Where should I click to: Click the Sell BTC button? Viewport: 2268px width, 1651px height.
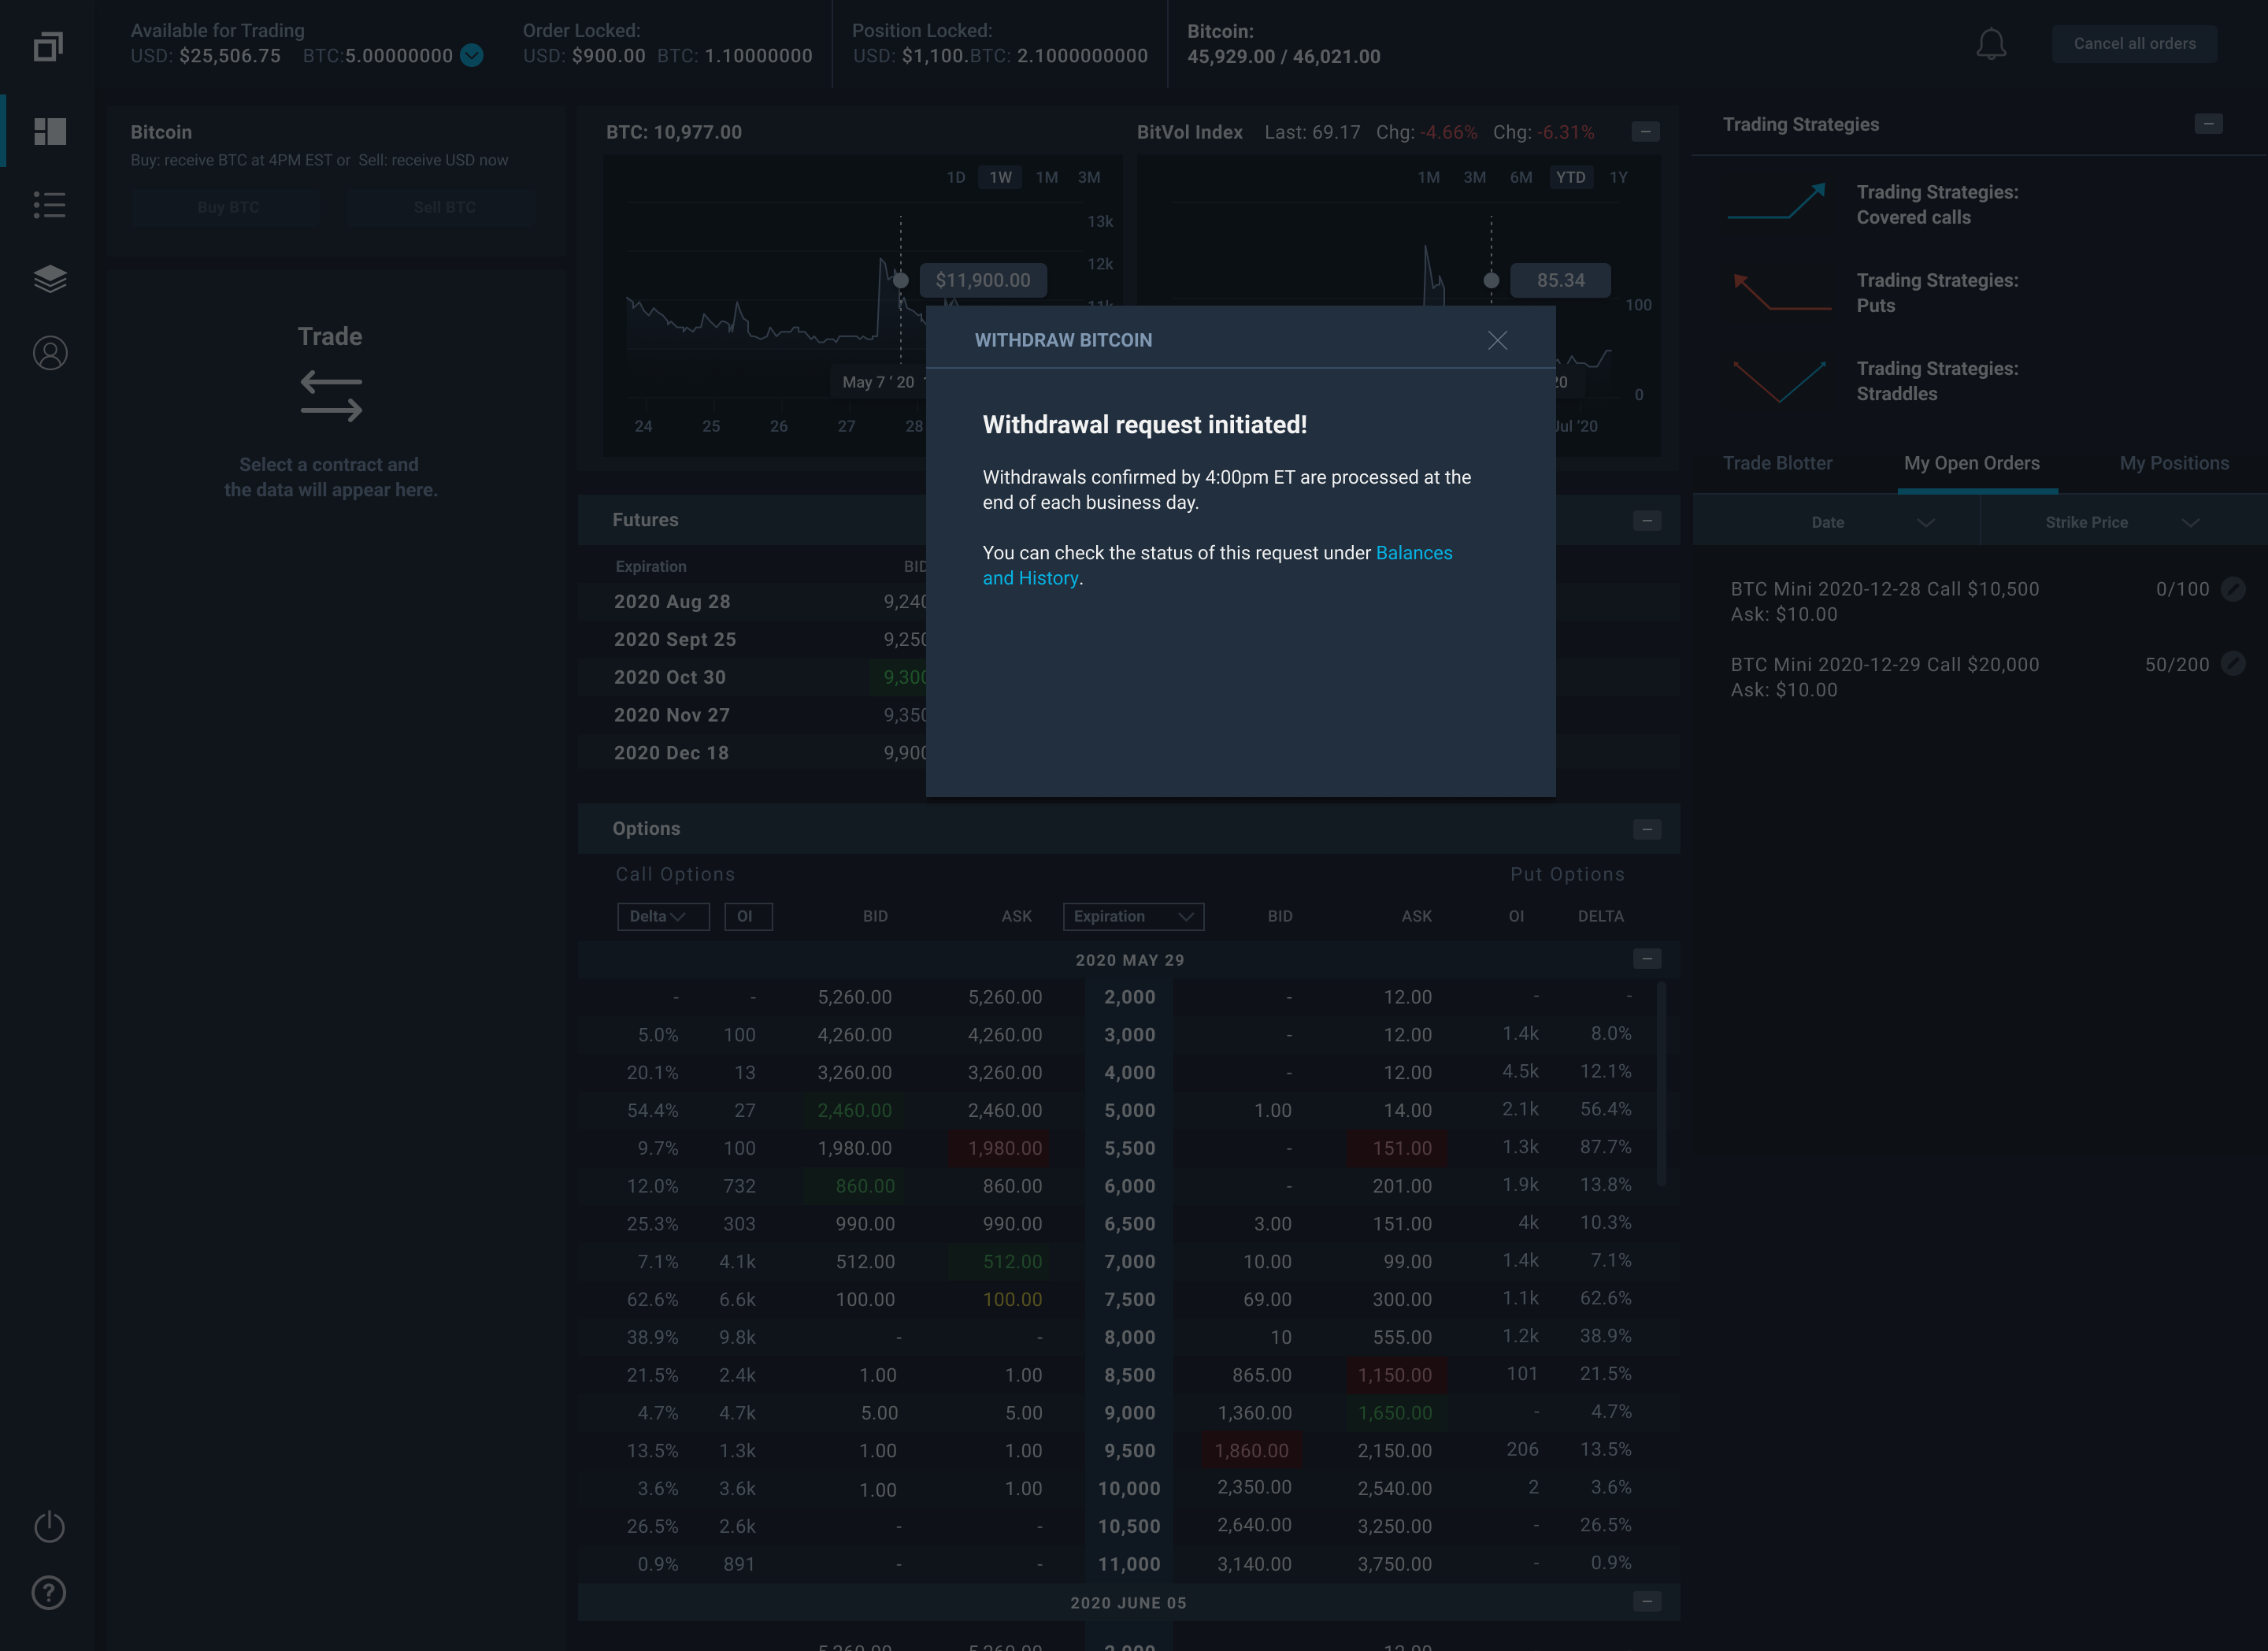pyautogui.click(x=444, y=207)
